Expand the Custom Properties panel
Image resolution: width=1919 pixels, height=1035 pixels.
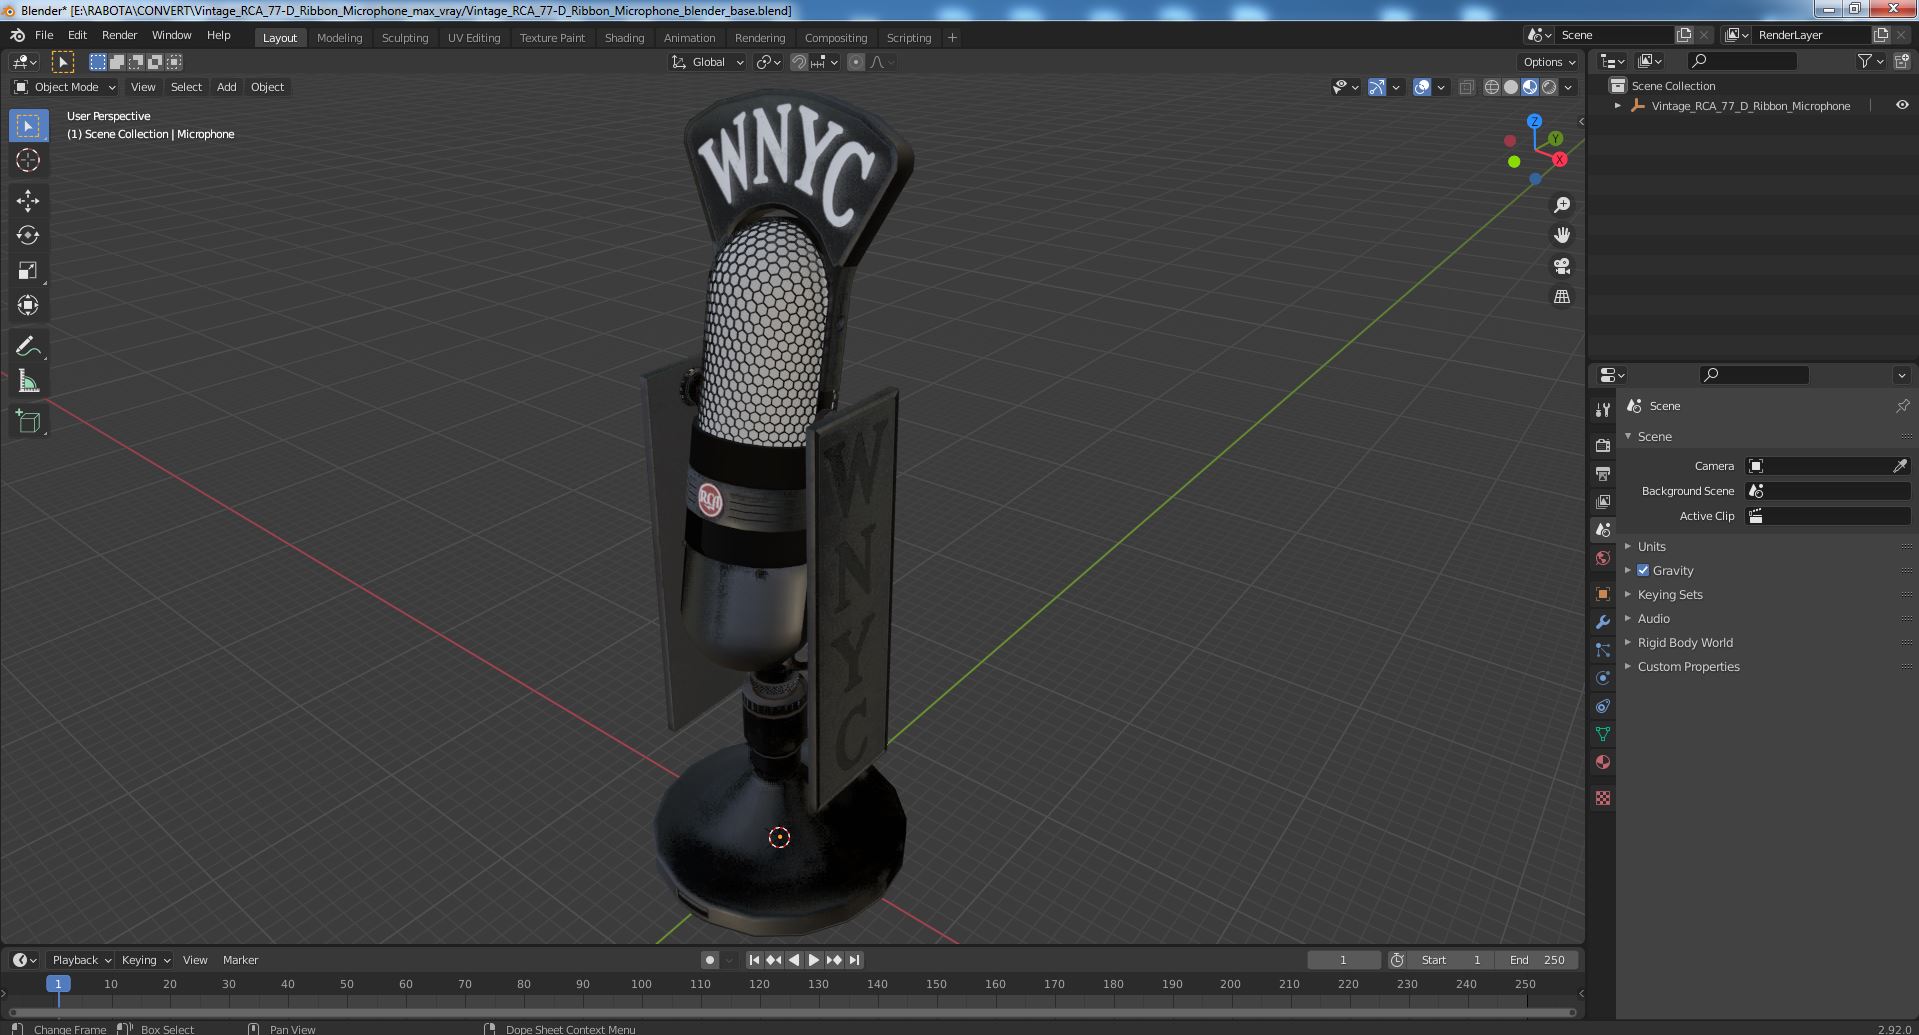pyautogui.click(x=1688, y=666)
